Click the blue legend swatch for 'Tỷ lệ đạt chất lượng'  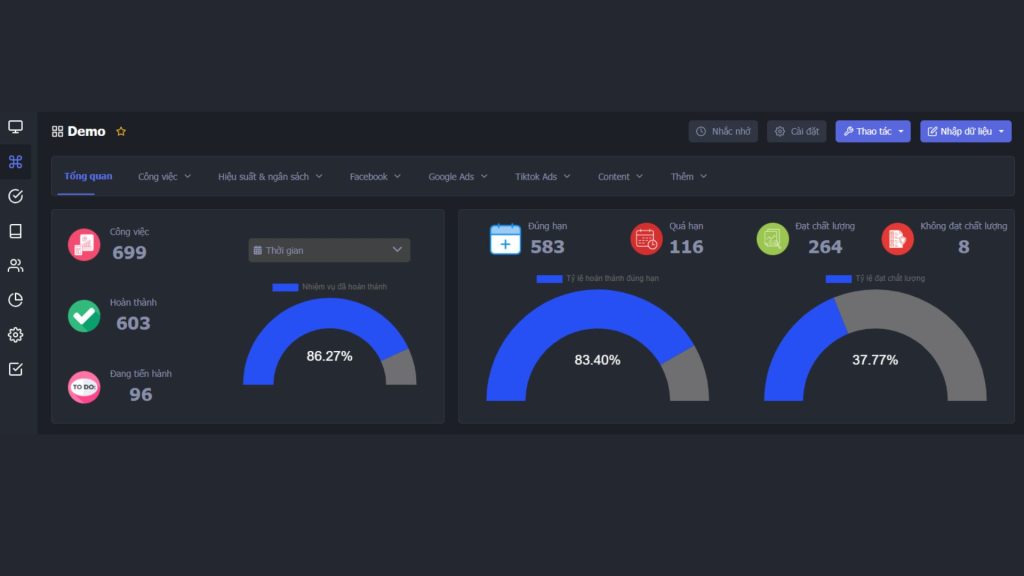point(838,278)
